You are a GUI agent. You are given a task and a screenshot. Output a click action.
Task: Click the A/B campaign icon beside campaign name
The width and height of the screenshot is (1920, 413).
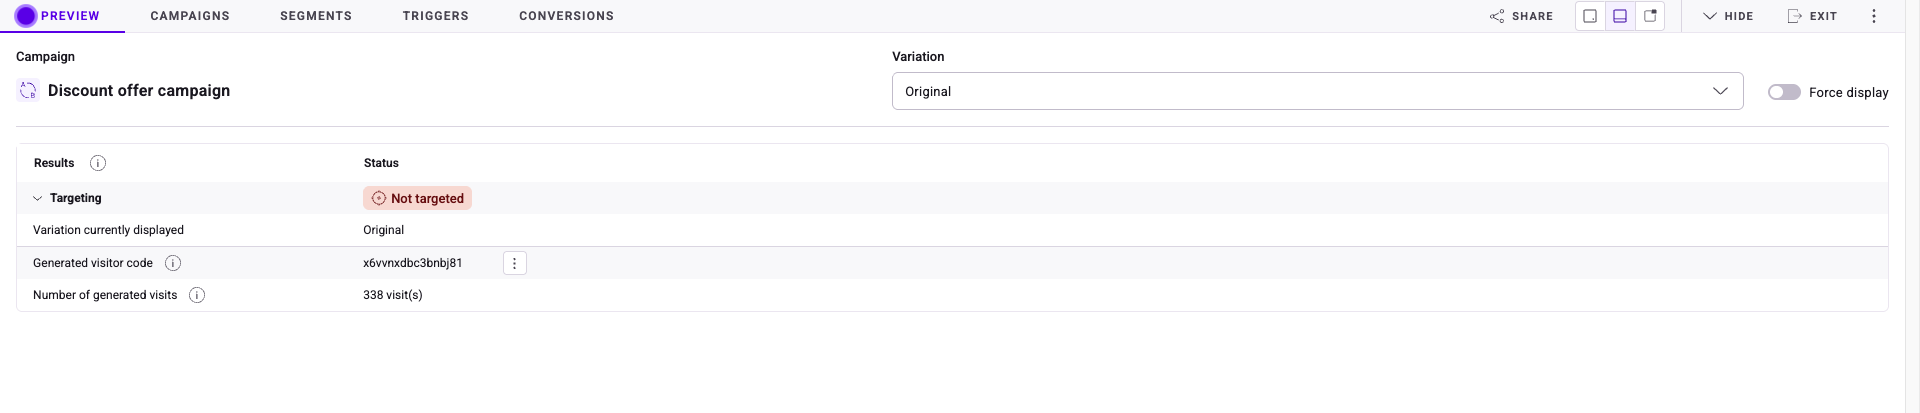pos(28,90)
